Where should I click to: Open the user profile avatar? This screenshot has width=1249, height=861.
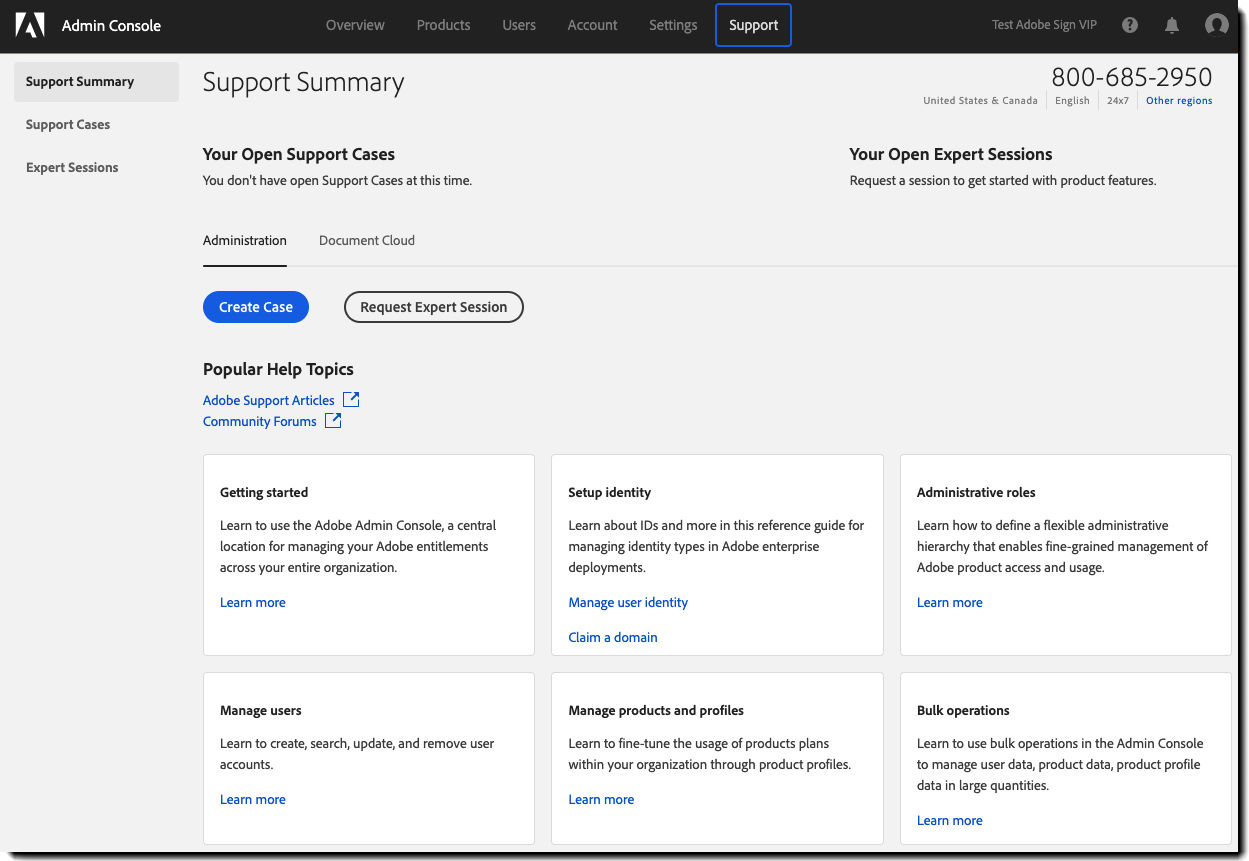(1217, 25)
